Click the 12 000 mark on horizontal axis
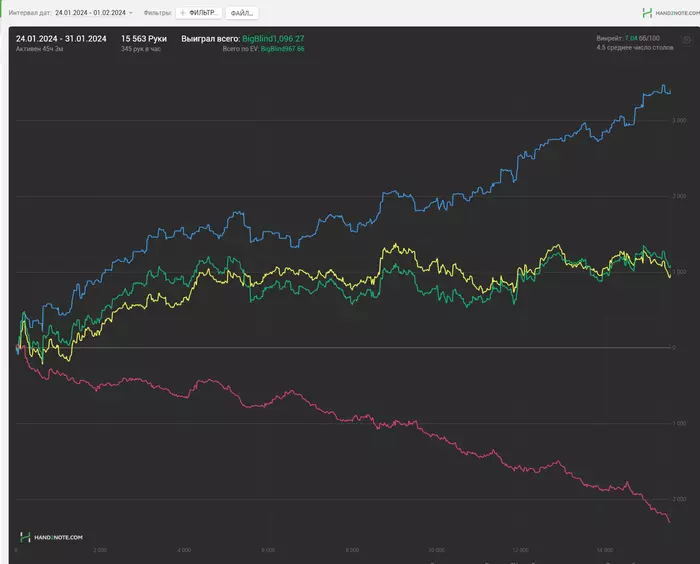This screenshot has width=700, height=564. point(520,551)
